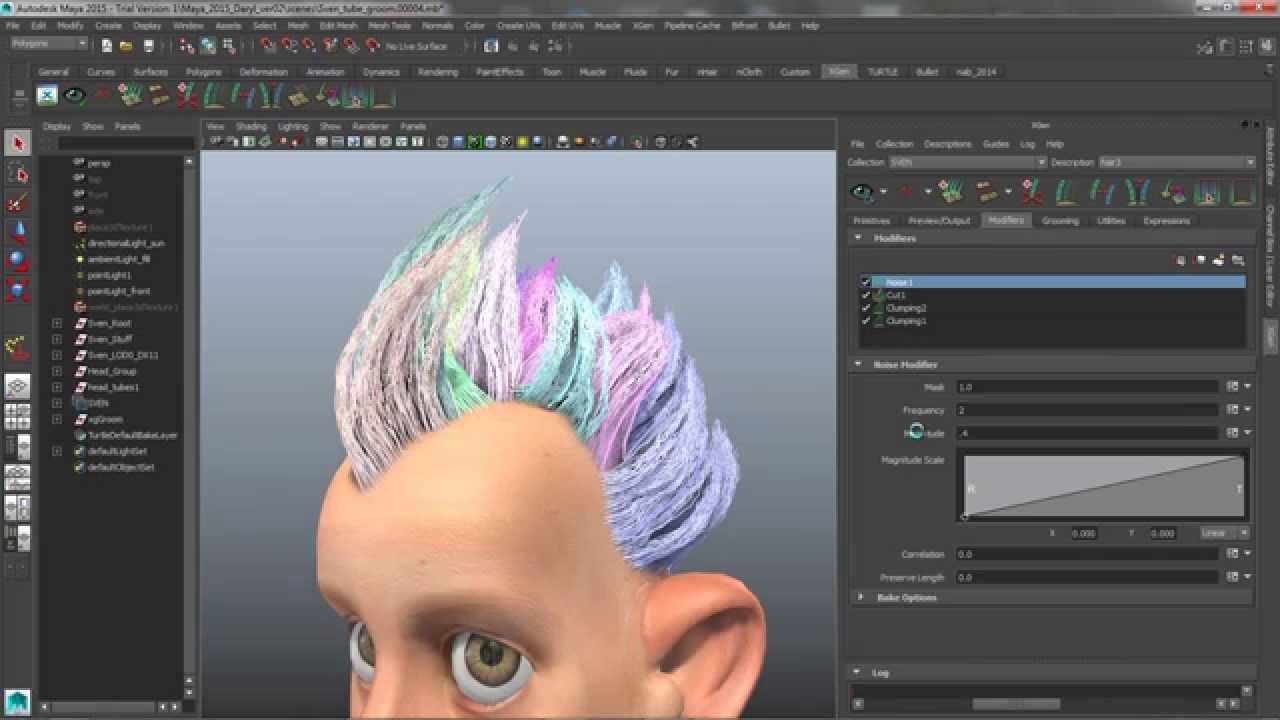
Task: Select the arrow Select tool in toolbox
Action: point(17,144)
